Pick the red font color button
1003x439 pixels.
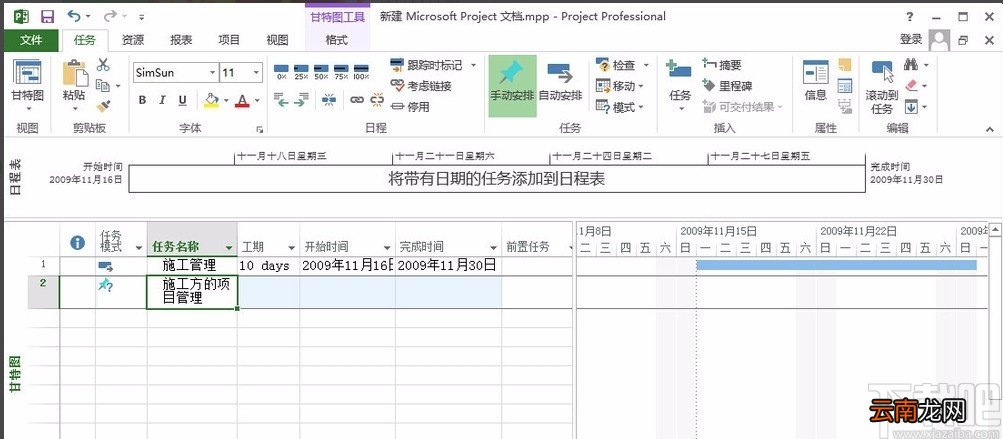pos(242,100)
